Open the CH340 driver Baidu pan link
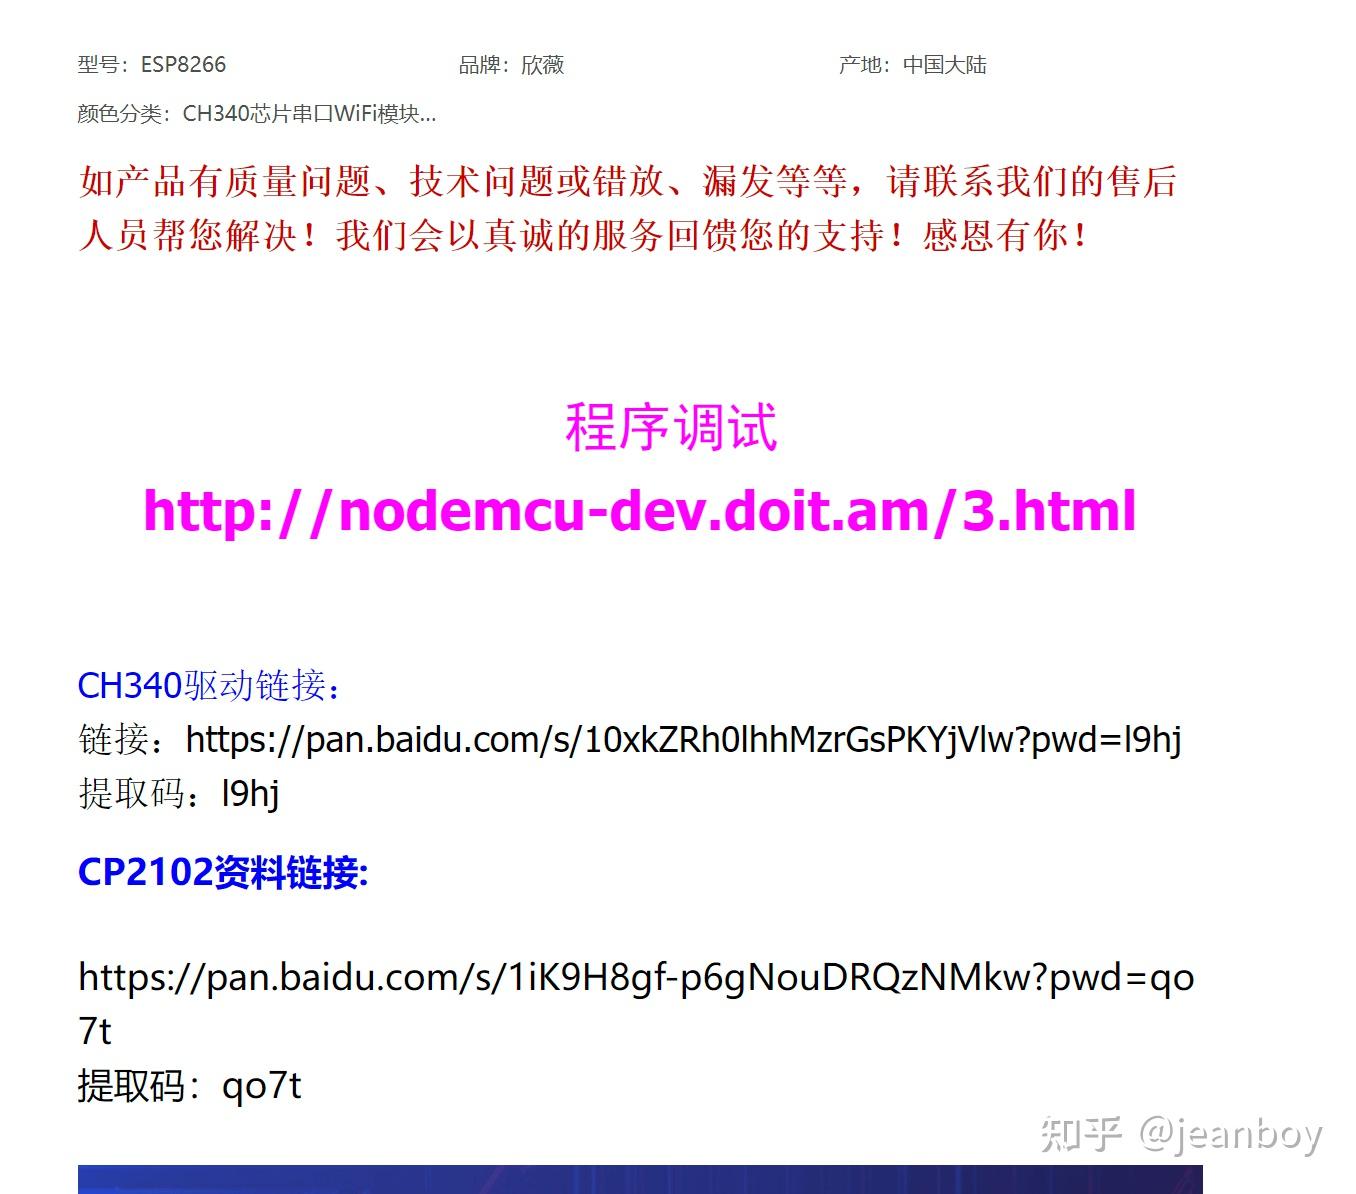1356x1194 pixels. (x=680, y=740)
